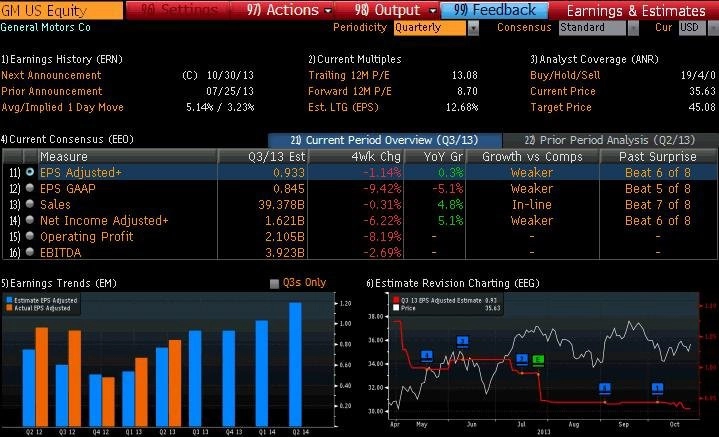Click the YoY Gr column header
This screenshot has height=437, width=719.
(x=435, y=156)
